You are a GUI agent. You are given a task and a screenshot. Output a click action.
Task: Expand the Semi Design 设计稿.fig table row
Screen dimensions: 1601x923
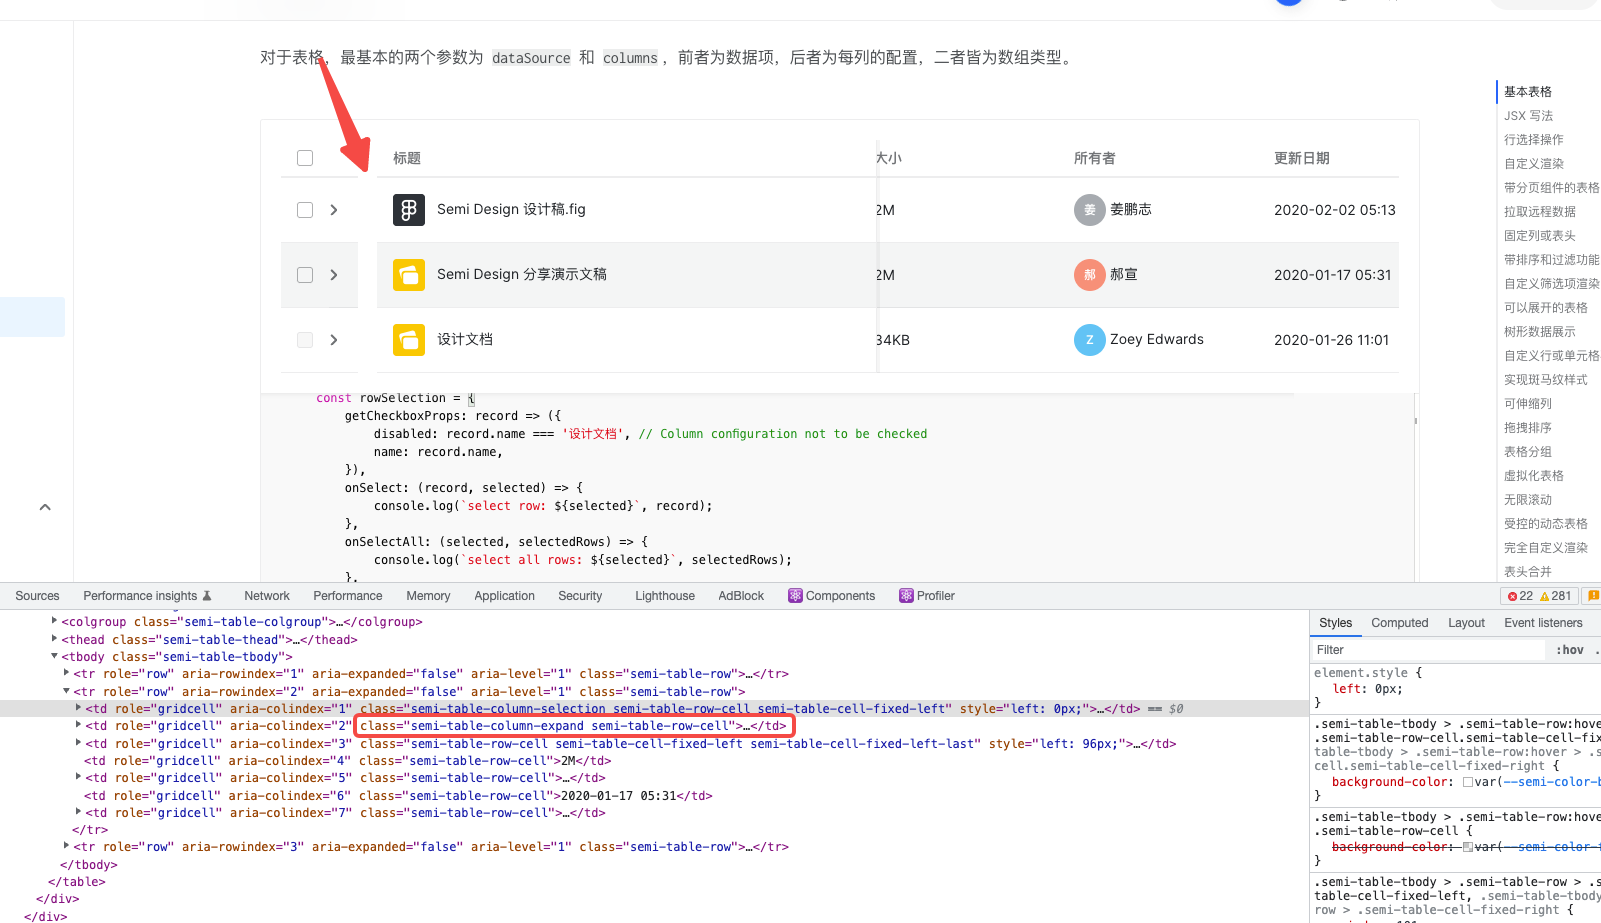pos(332,209)
